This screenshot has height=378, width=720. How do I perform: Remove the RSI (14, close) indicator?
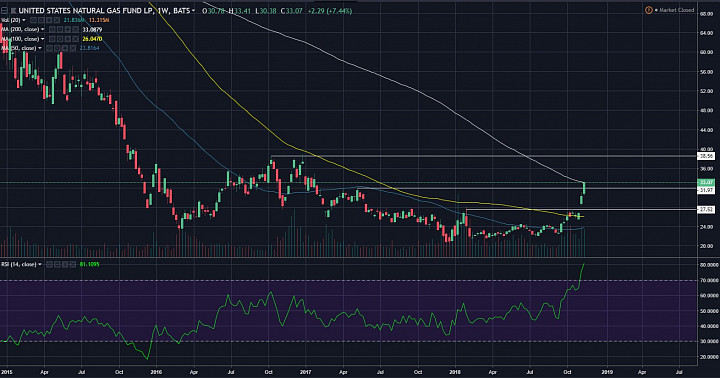73,264
